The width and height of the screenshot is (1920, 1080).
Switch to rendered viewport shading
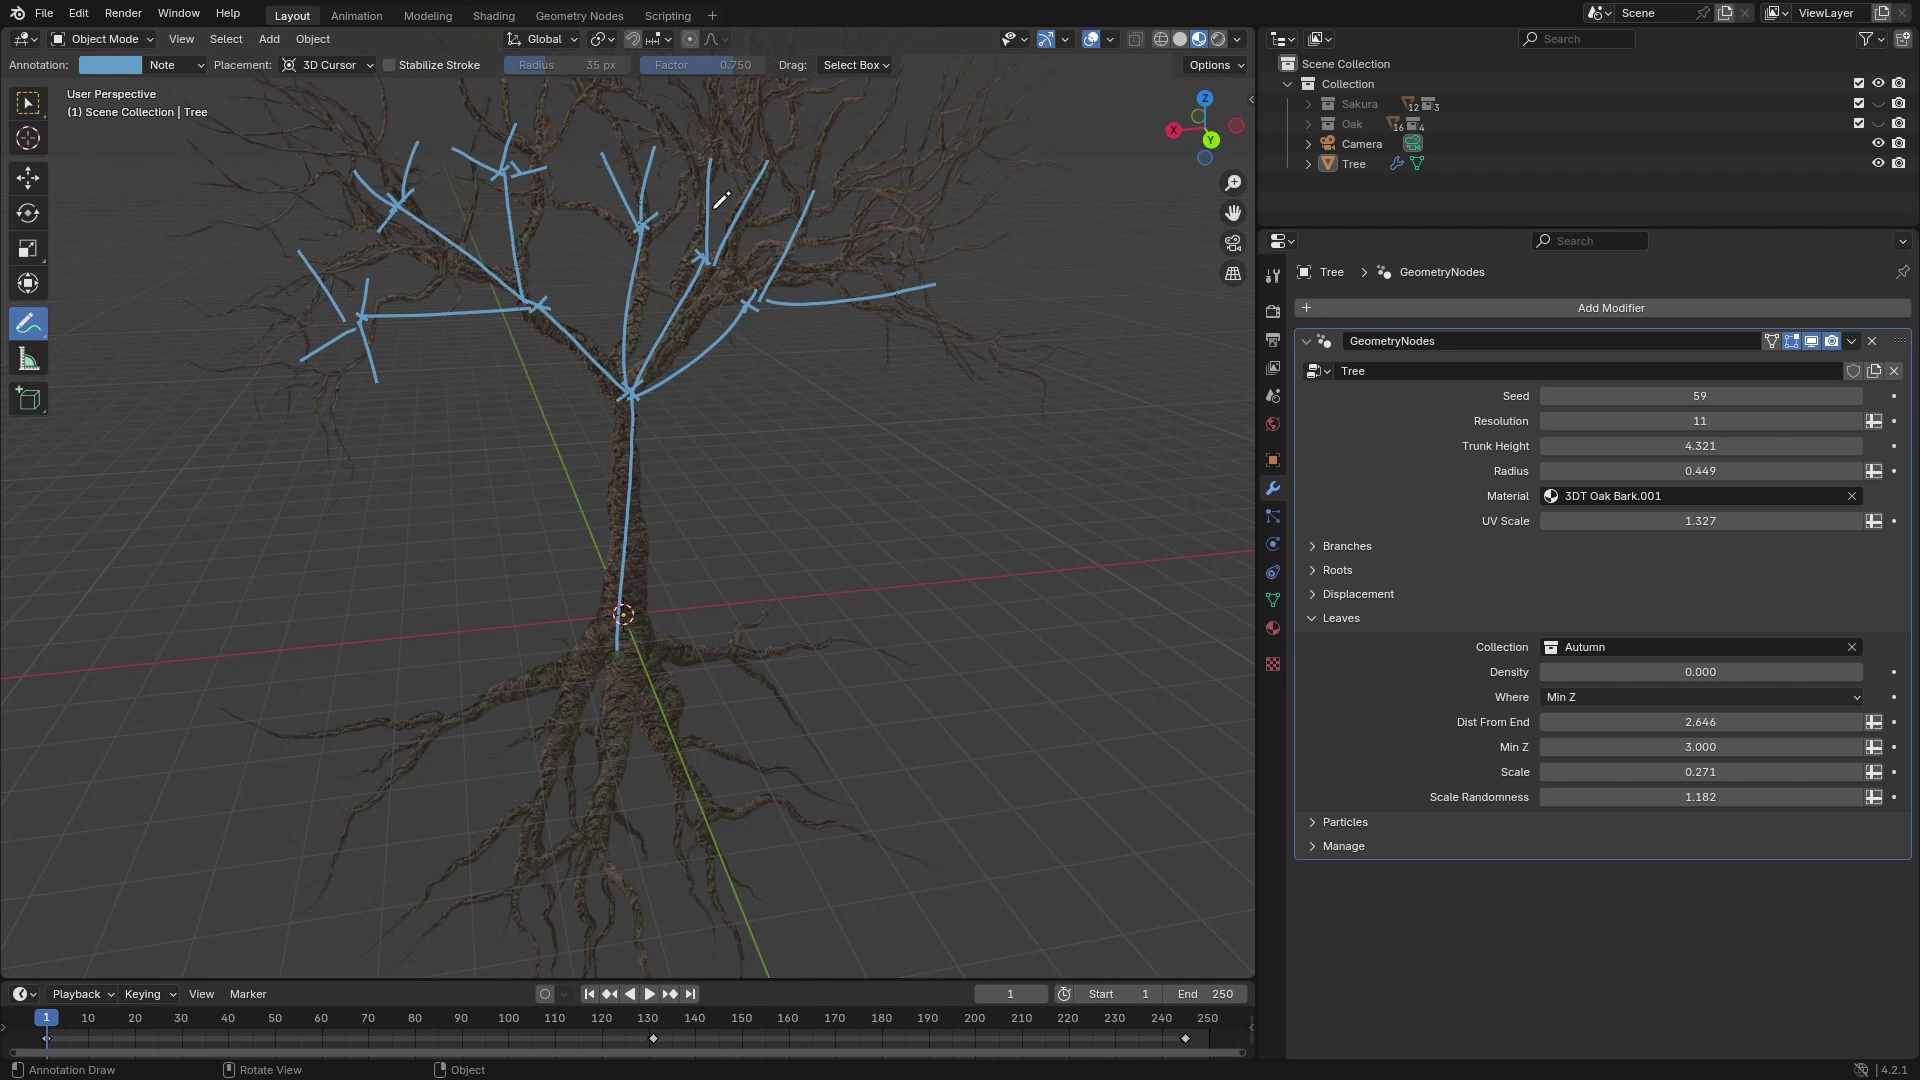tap(1218, 39)
